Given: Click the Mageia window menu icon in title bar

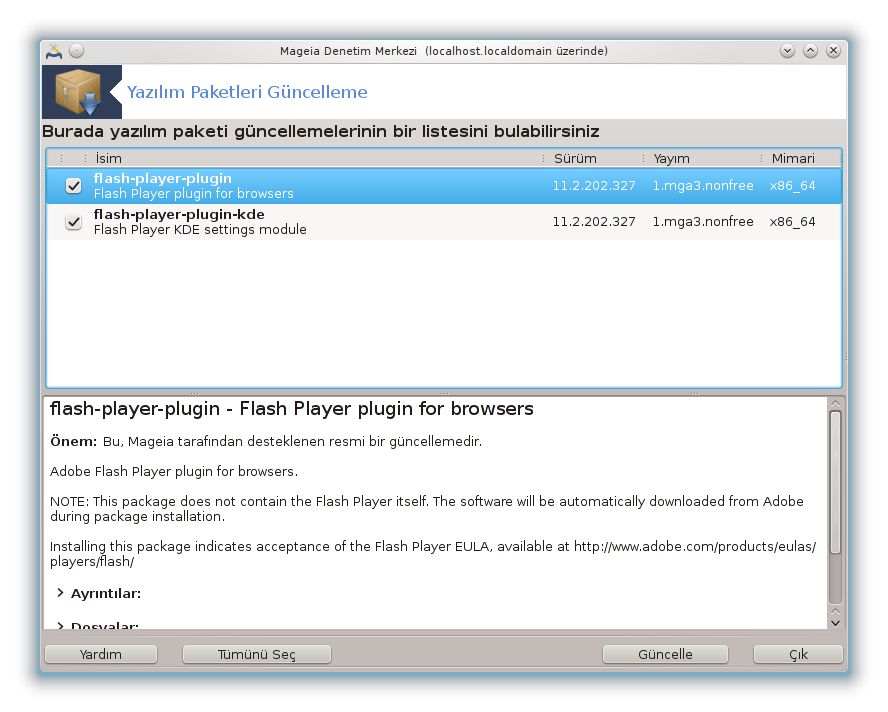Looking at the screenshot, I should coord(54,51).
